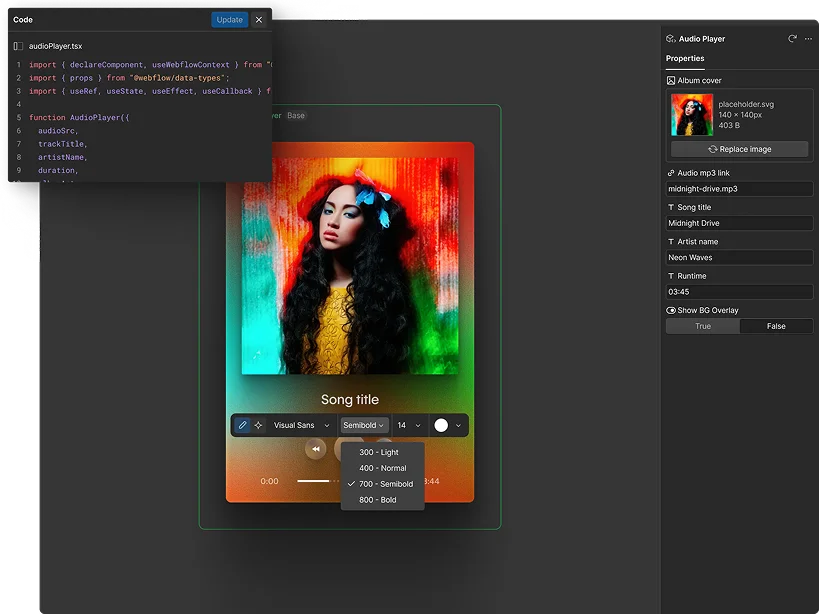Click the Album cover image icon

point(671,80)
